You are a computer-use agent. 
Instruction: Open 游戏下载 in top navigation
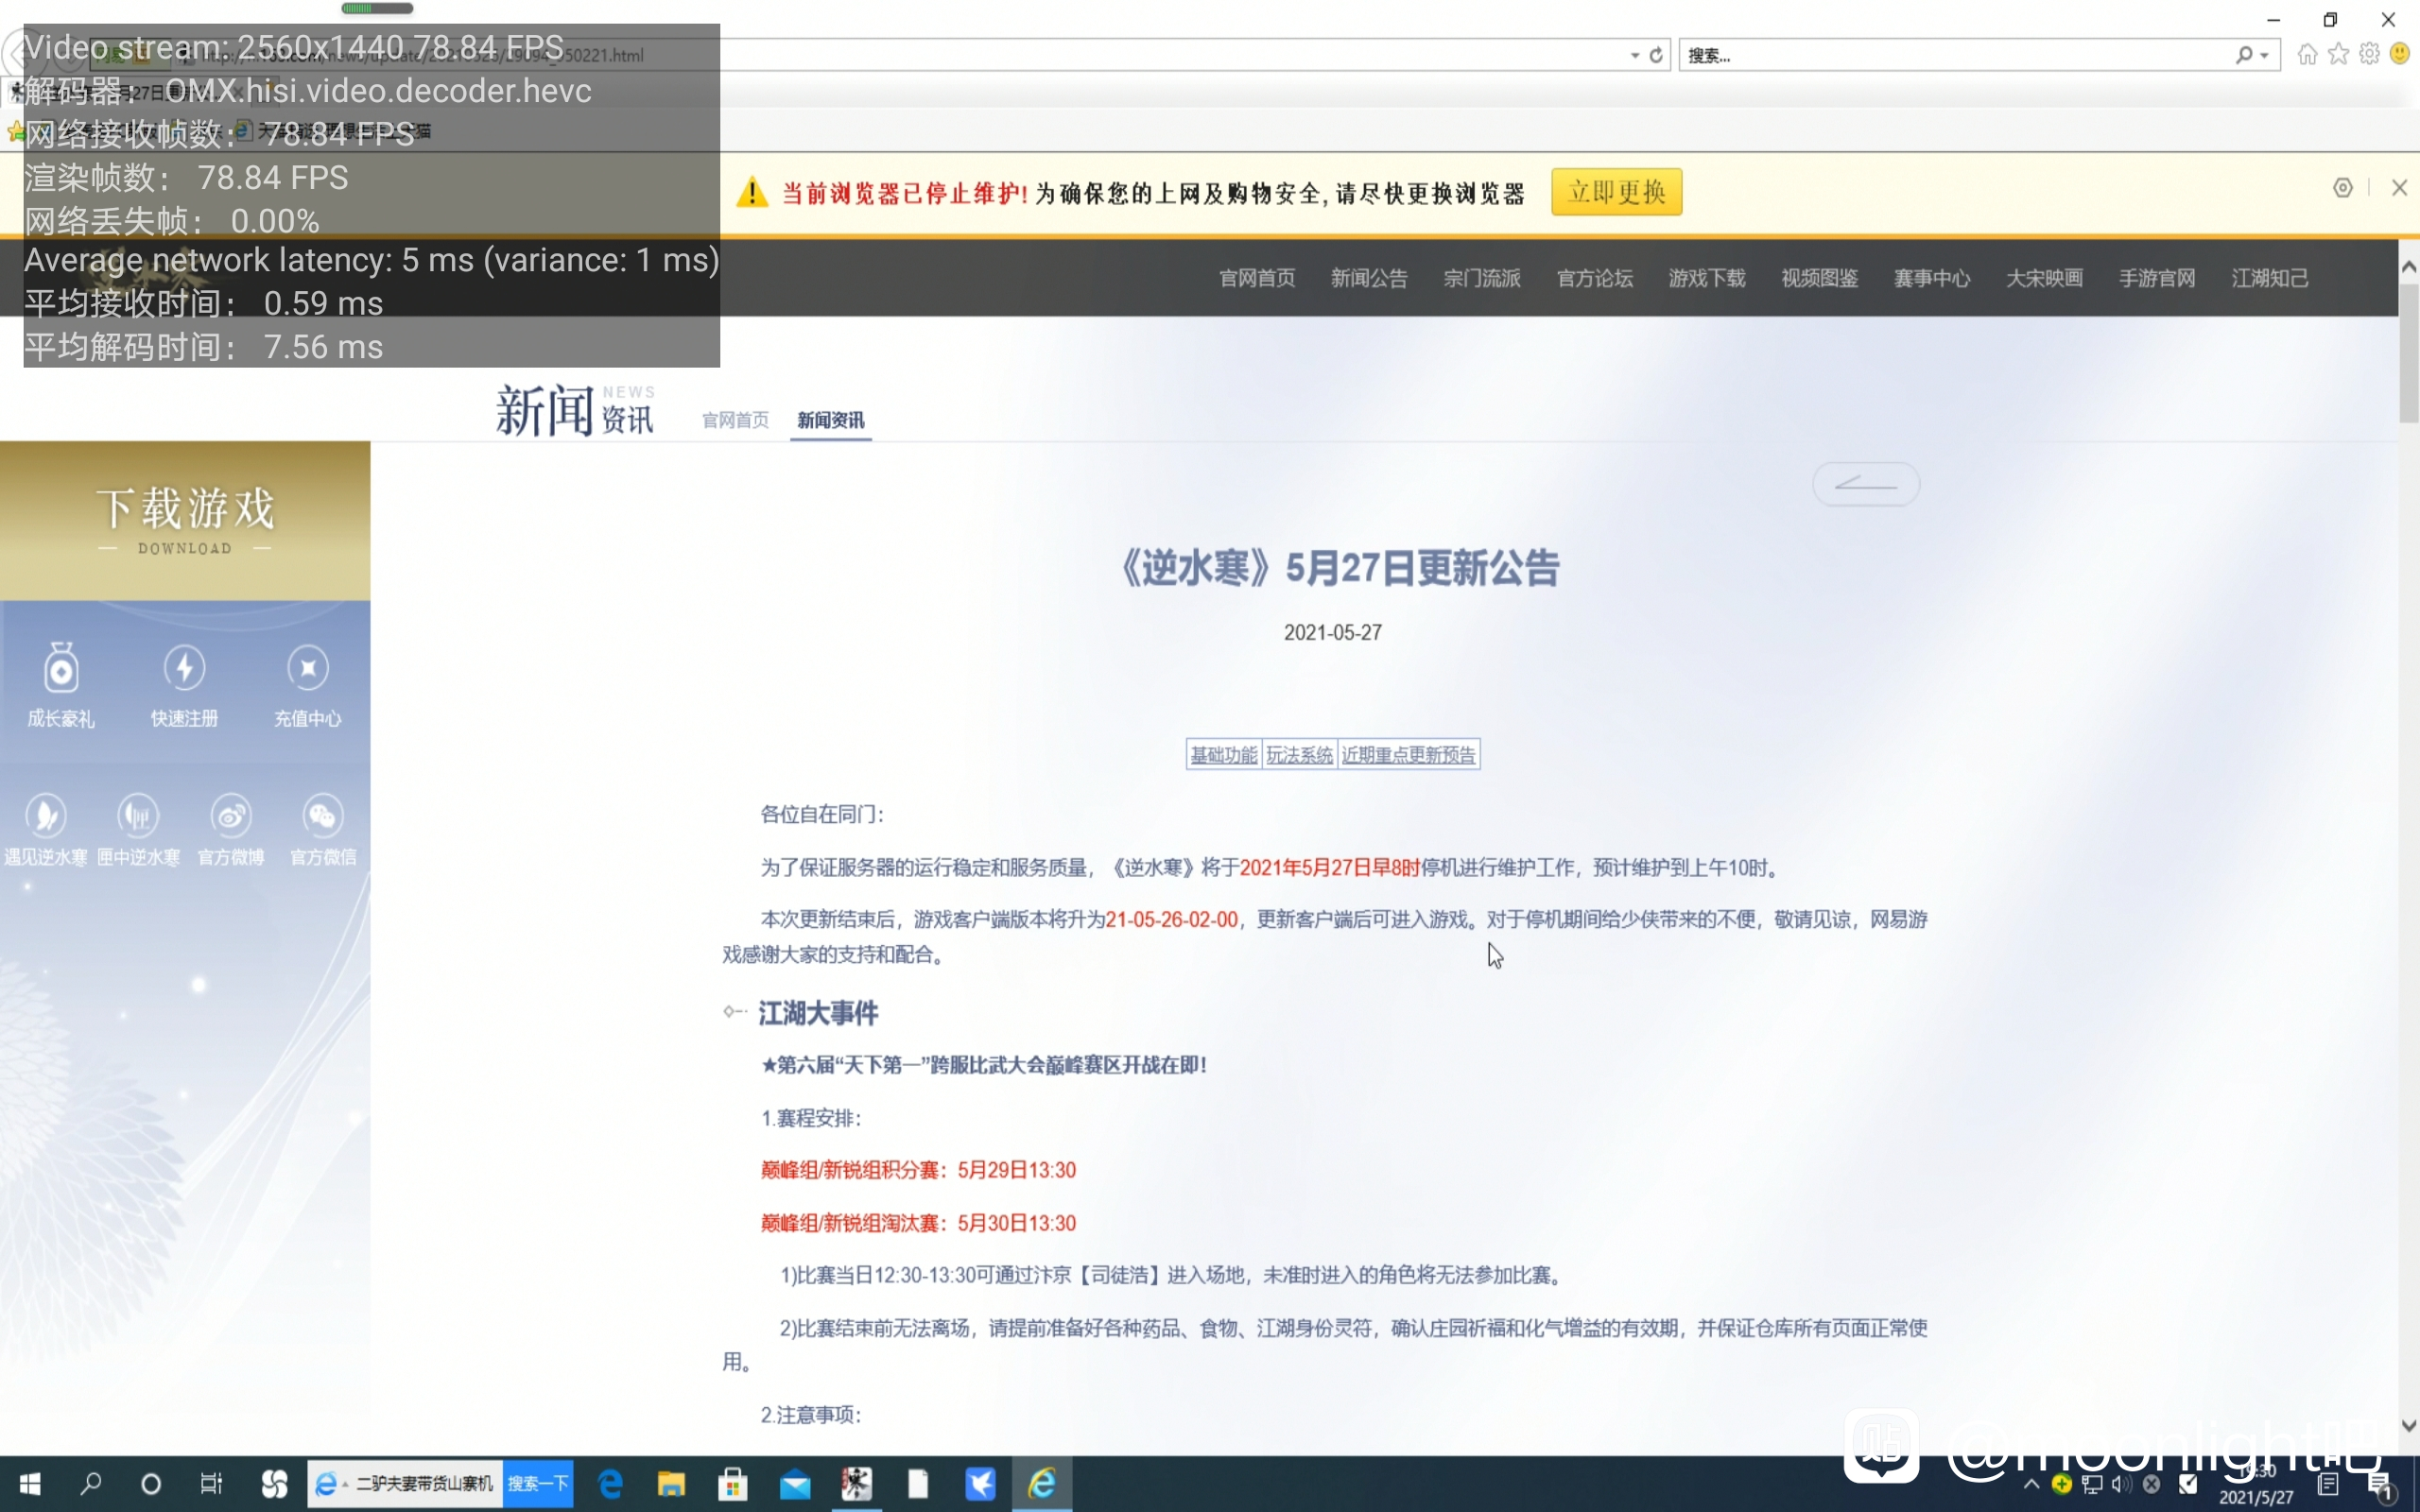coord(1707,278)
